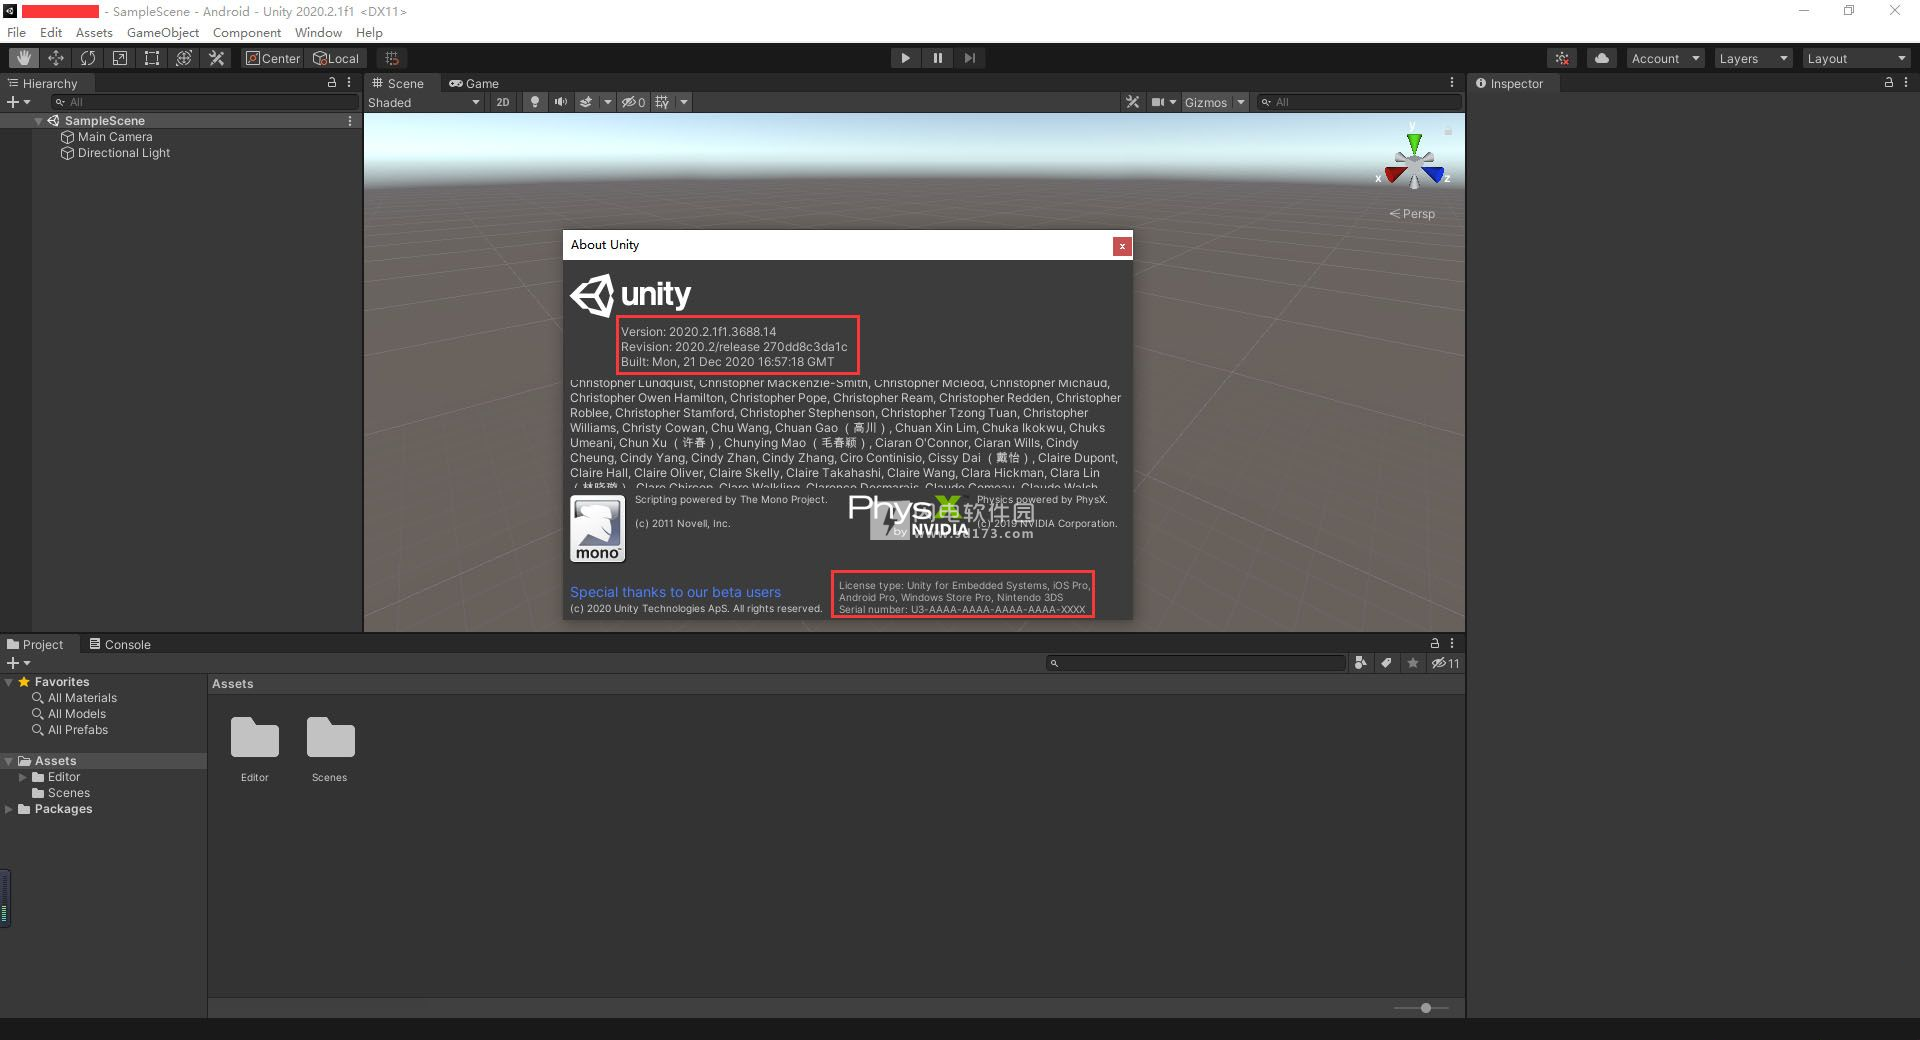Screen dimensions: 1920x1040
Task: Switch to the Game tab
Action: [473, 83]
